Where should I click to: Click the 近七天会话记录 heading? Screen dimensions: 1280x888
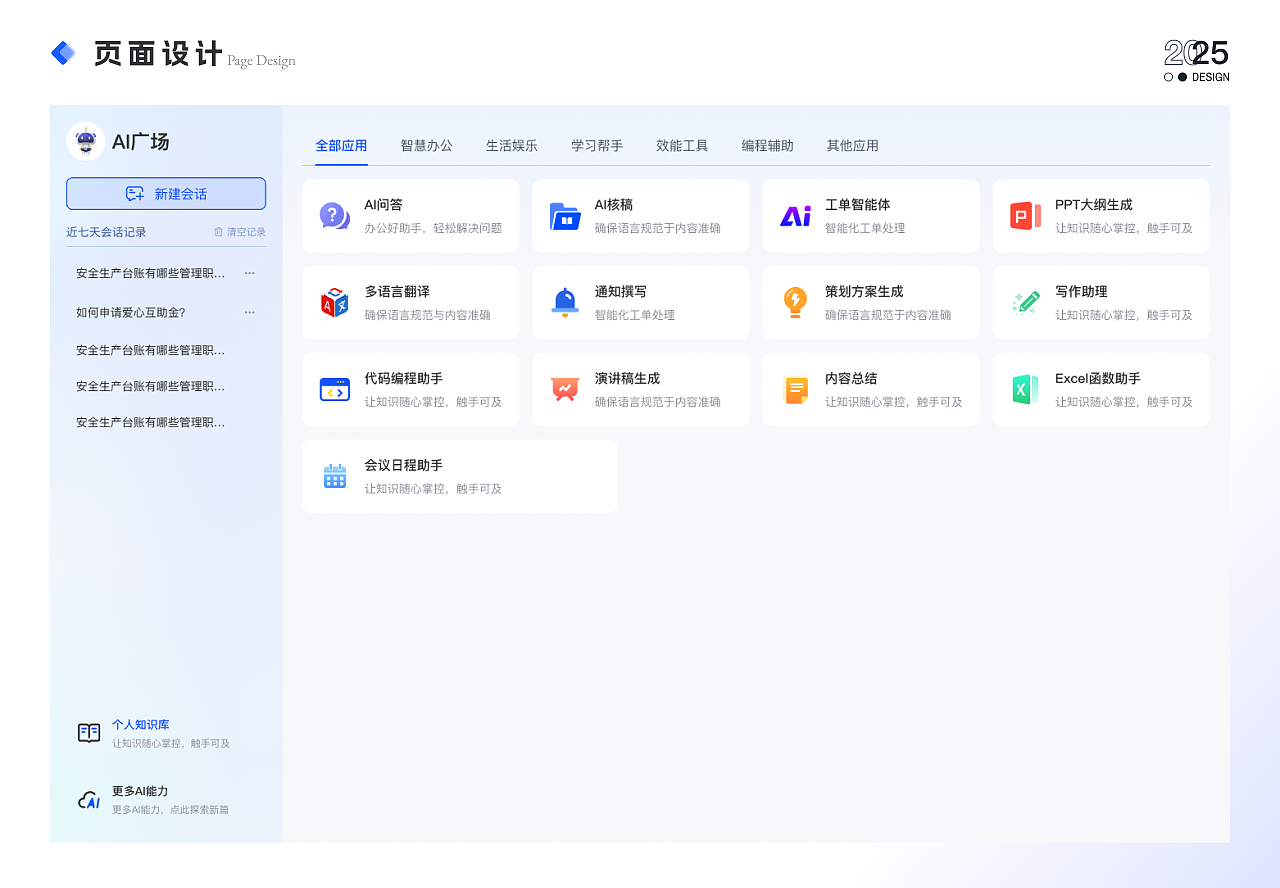click(x=106, y=232)
